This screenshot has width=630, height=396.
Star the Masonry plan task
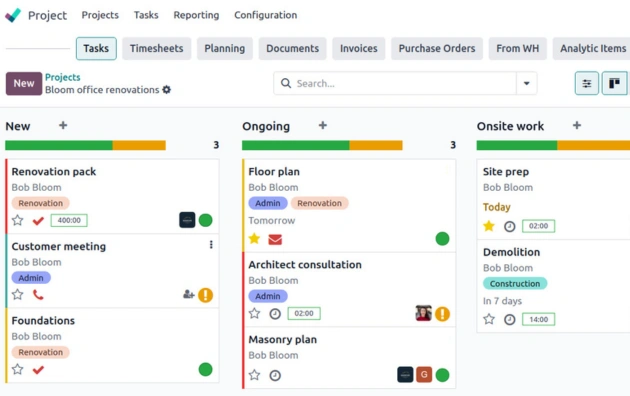[254, 375]
